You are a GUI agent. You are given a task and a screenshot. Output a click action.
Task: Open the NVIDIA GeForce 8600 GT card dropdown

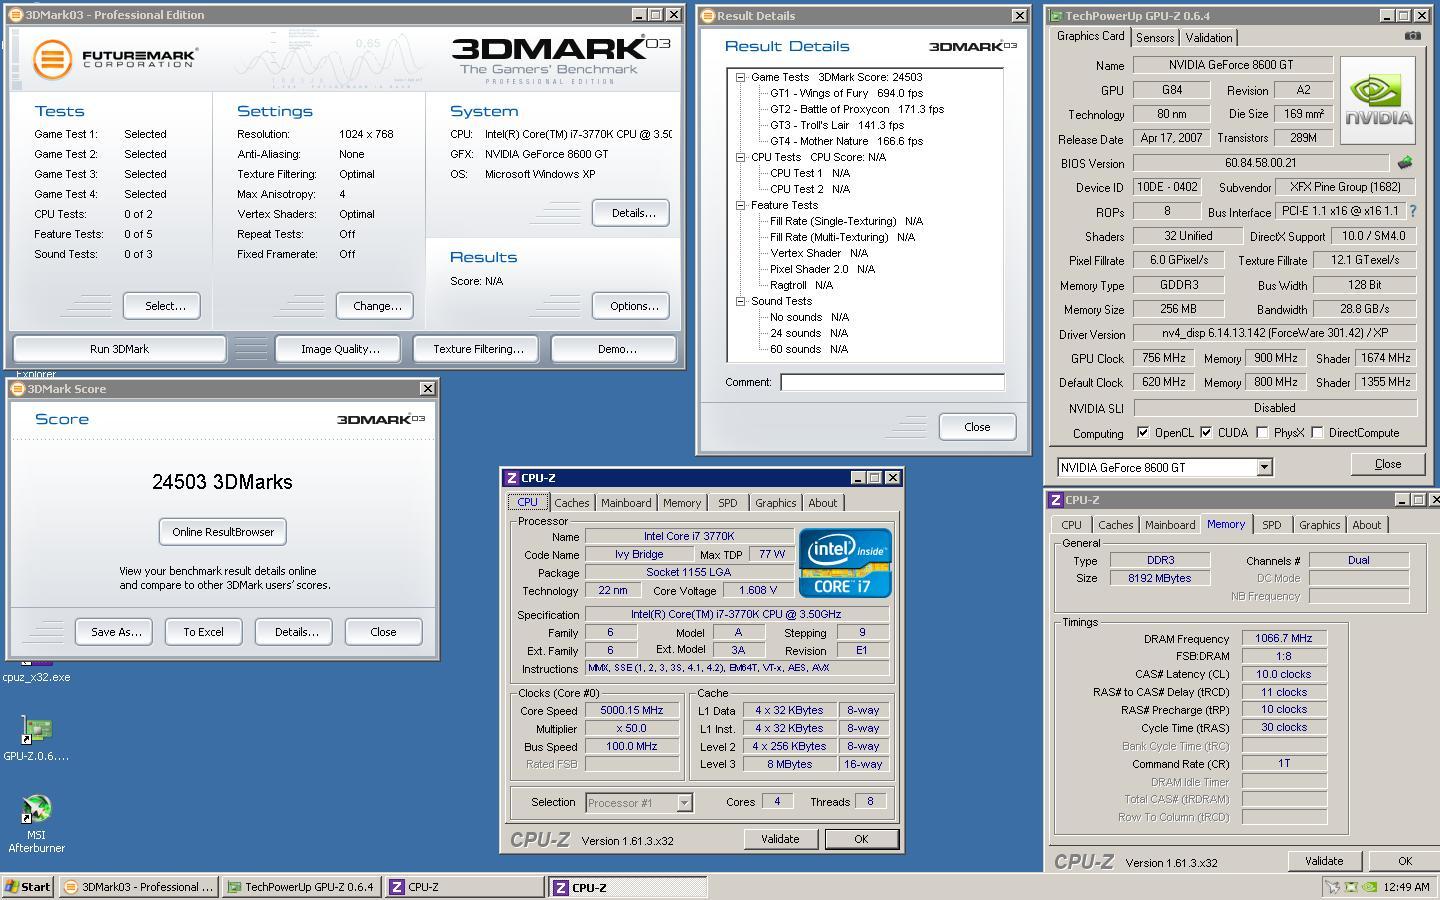pos(1264,467)
